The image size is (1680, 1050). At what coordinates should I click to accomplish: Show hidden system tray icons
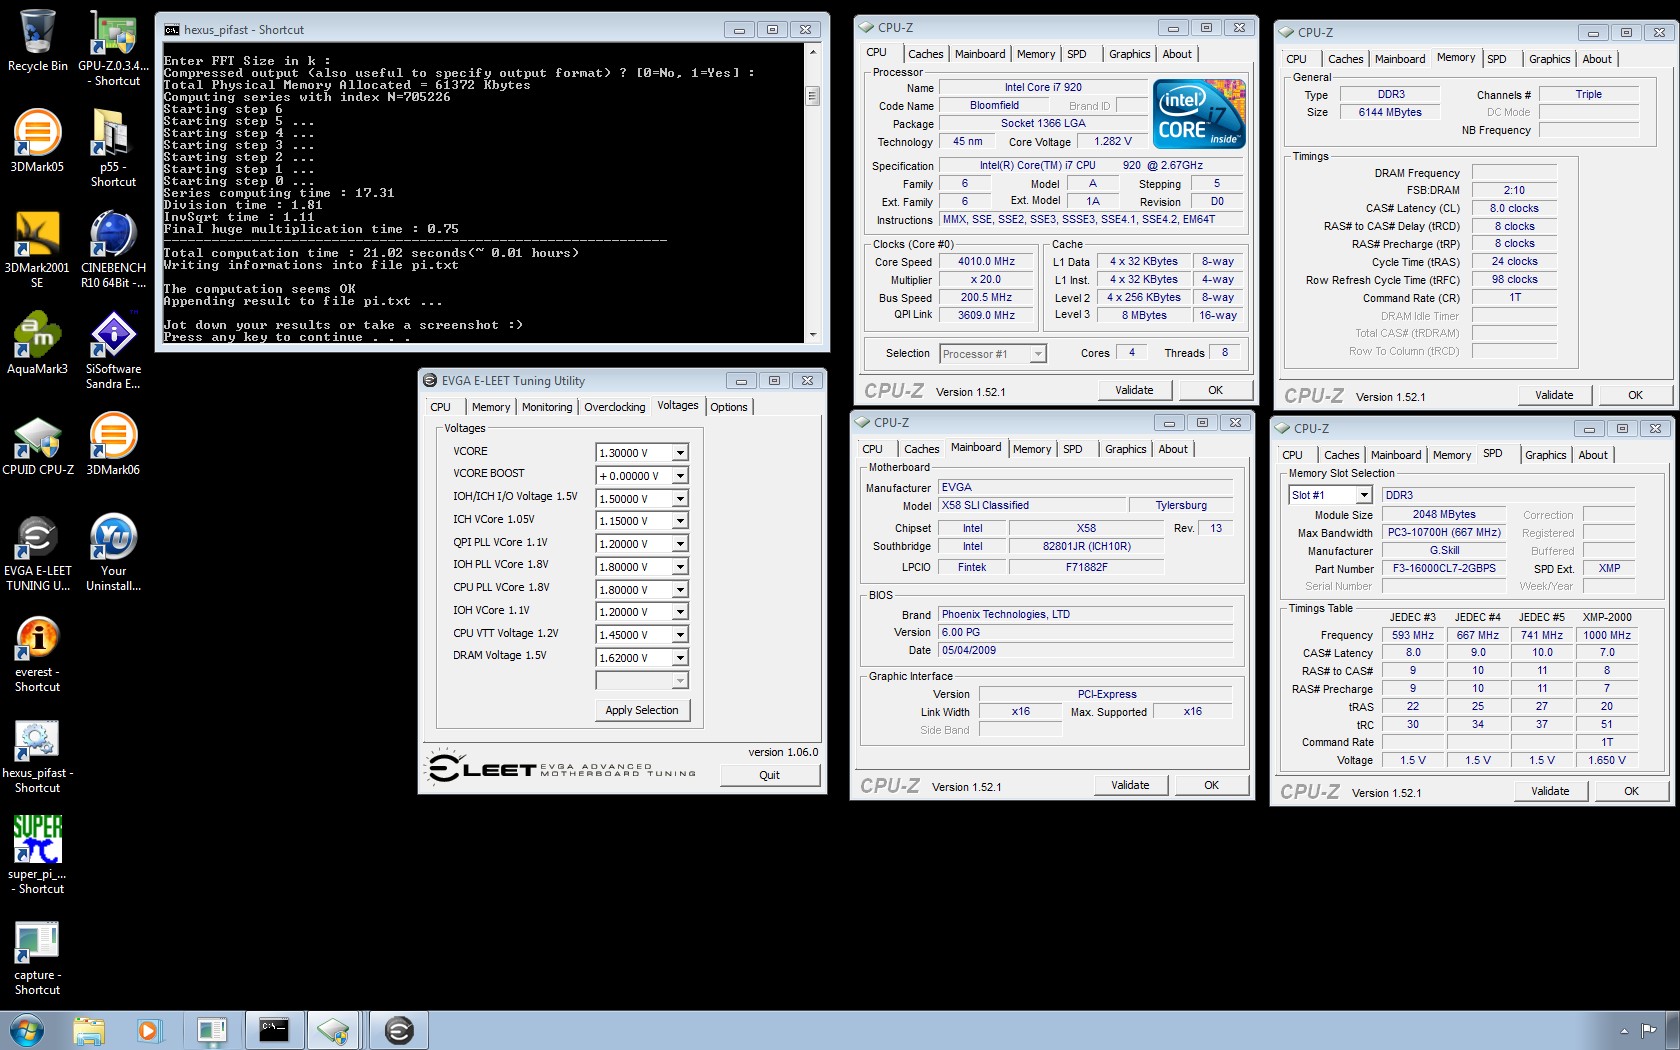1623,1030
